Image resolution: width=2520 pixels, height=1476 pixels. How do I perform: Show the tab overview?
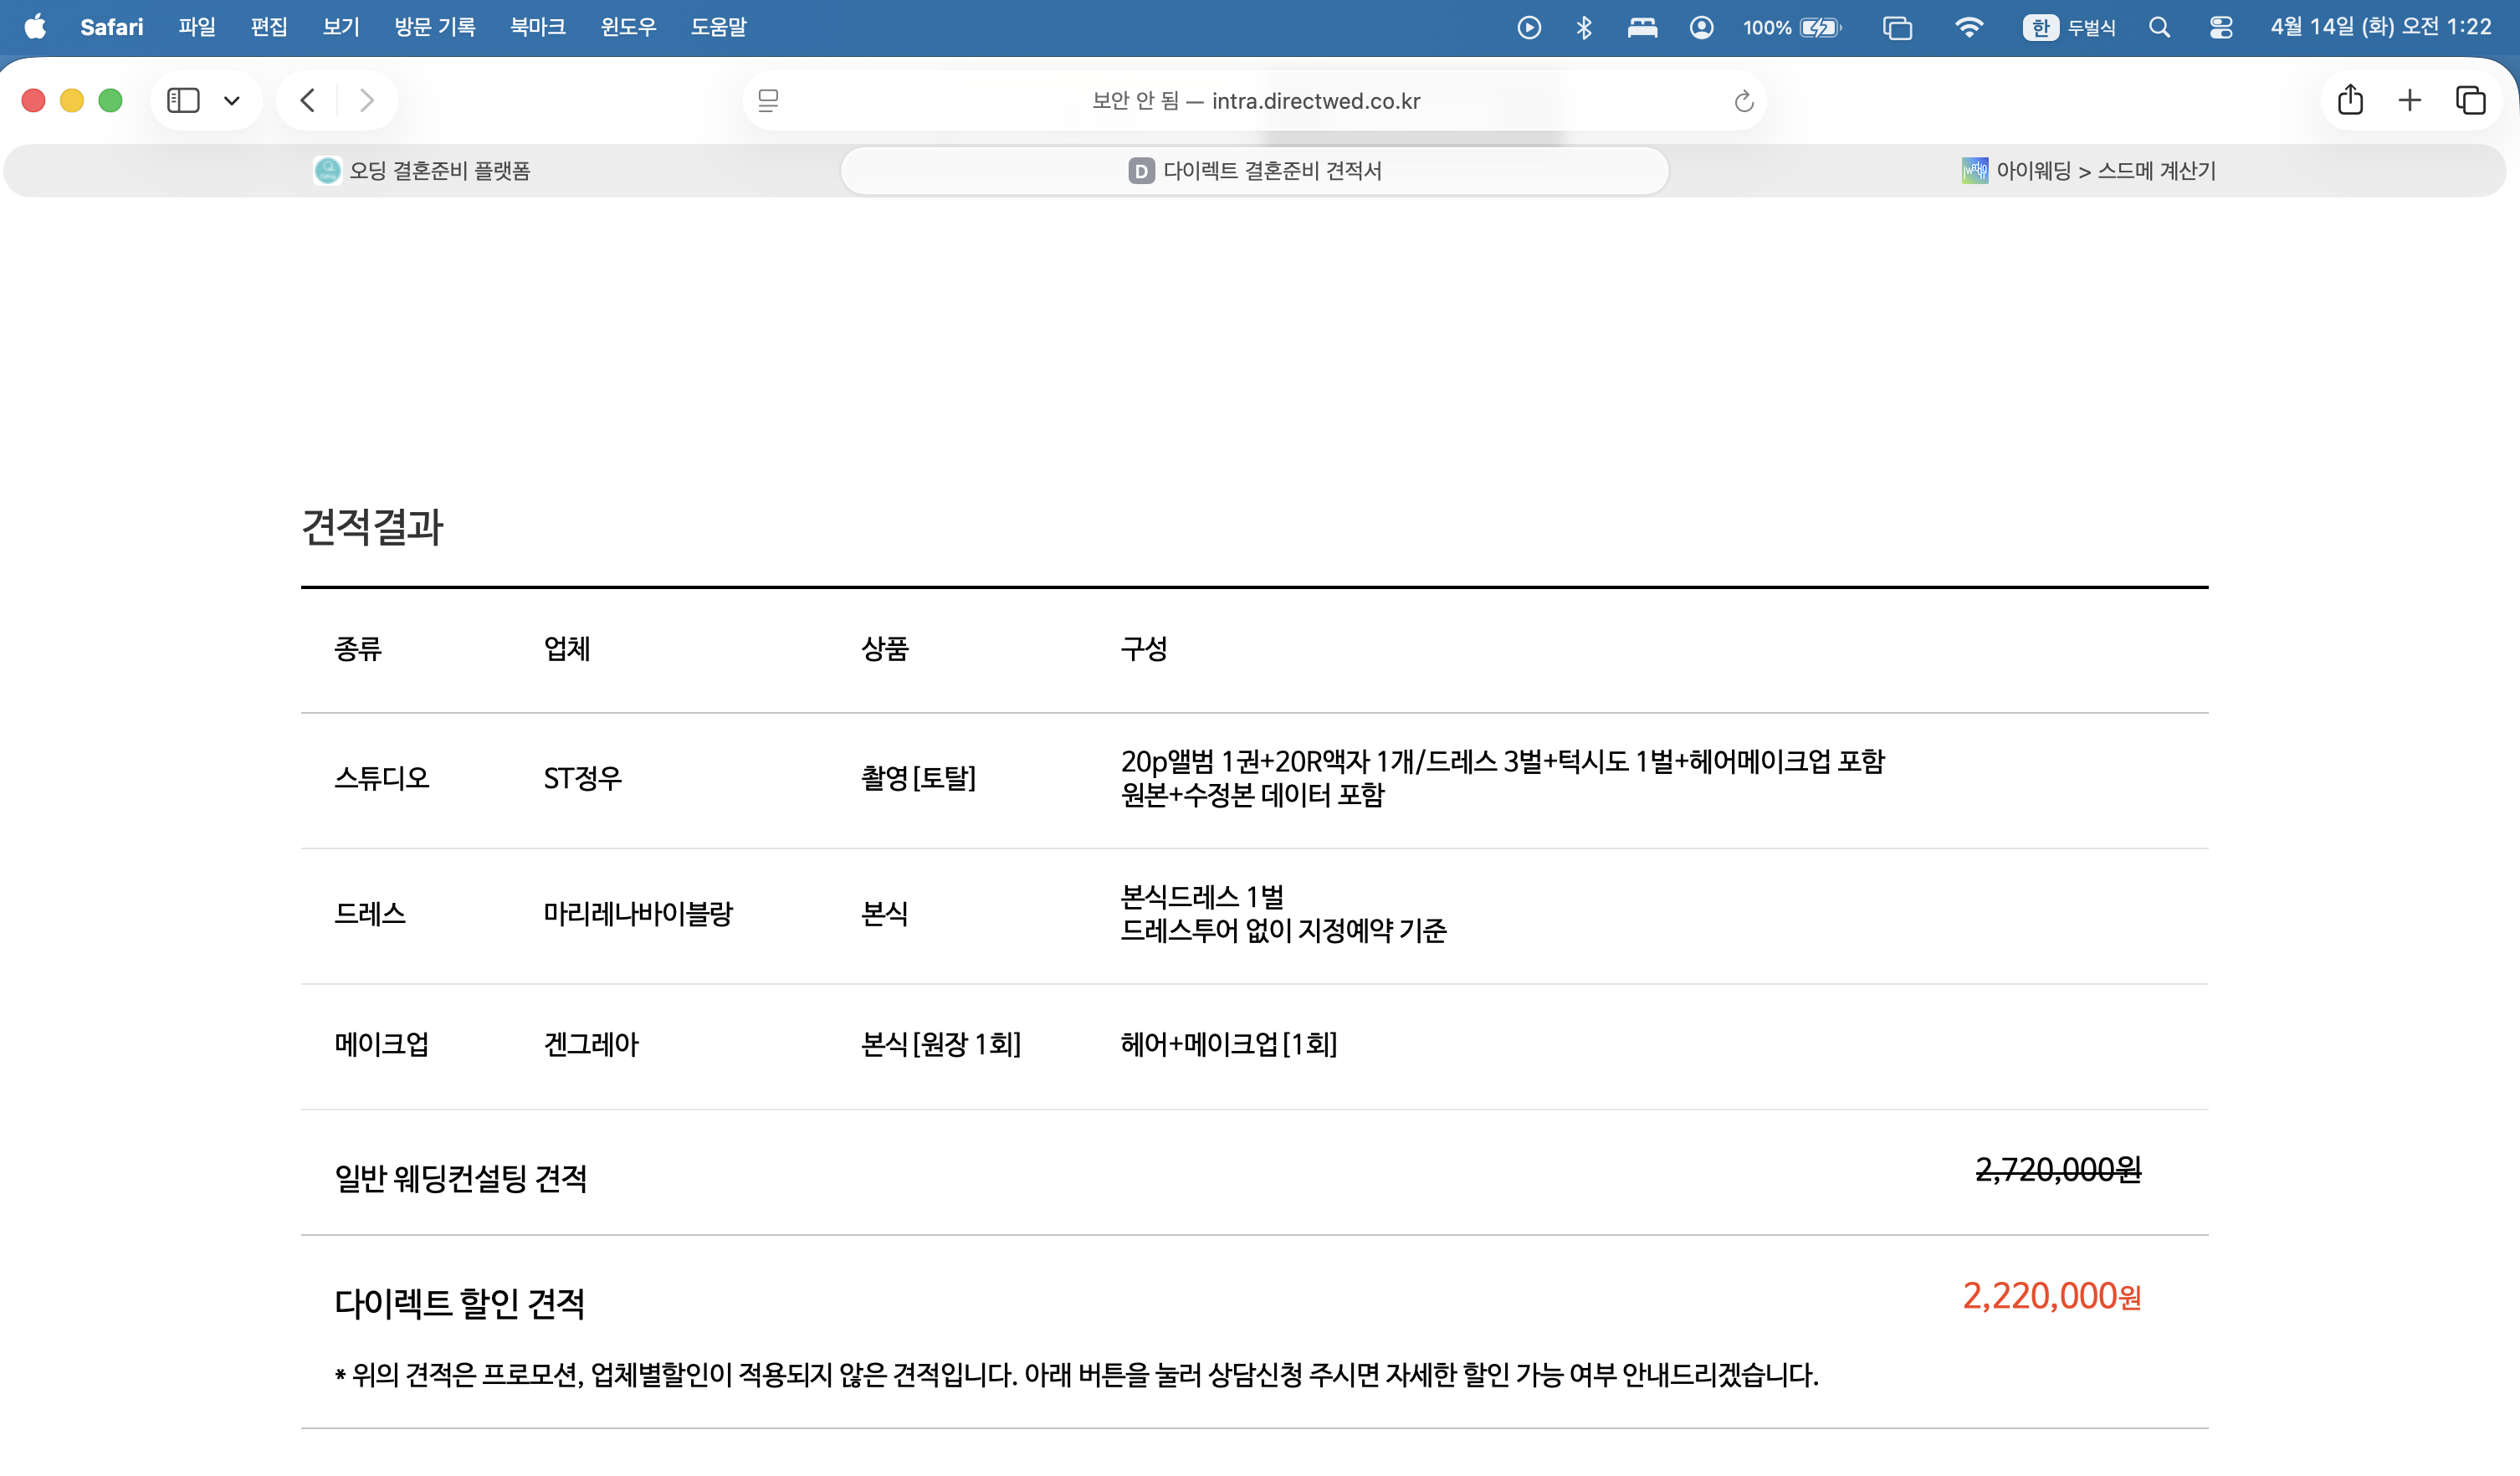click(x=2471, y=100)
